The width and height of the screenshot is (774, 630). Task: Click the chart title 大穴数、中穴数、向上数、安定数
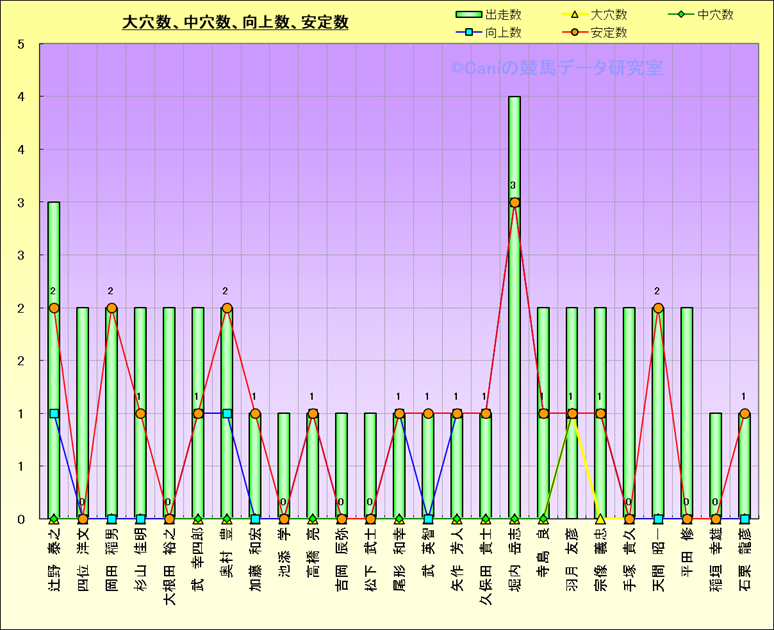click(235, 22)
